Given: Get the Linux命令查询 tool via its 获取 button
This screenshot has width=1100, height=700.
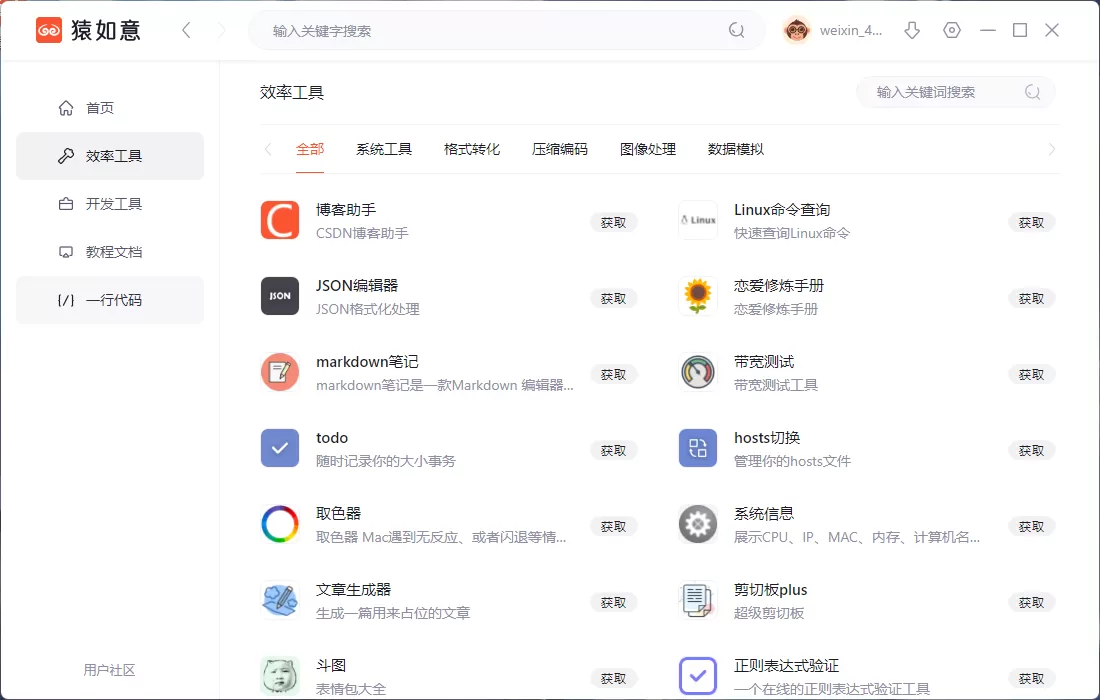Looking at the screenshot, I should pyautogui.click(x=1031, y=222).
